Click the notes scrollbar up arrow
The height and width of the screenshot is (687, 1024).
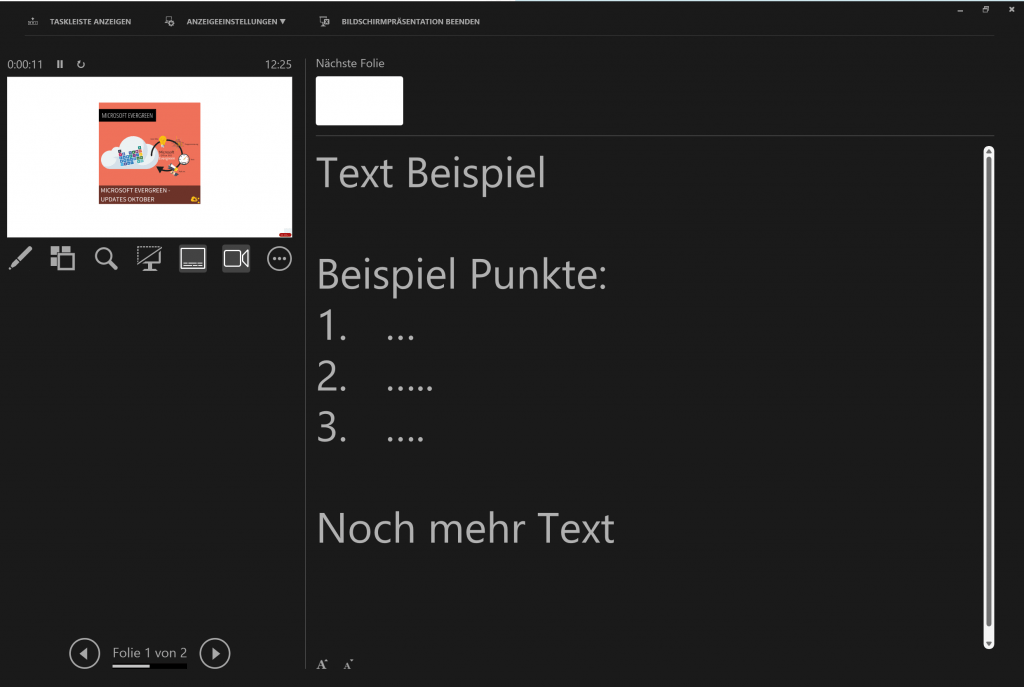pyautogui.click(x=989, y=152)
